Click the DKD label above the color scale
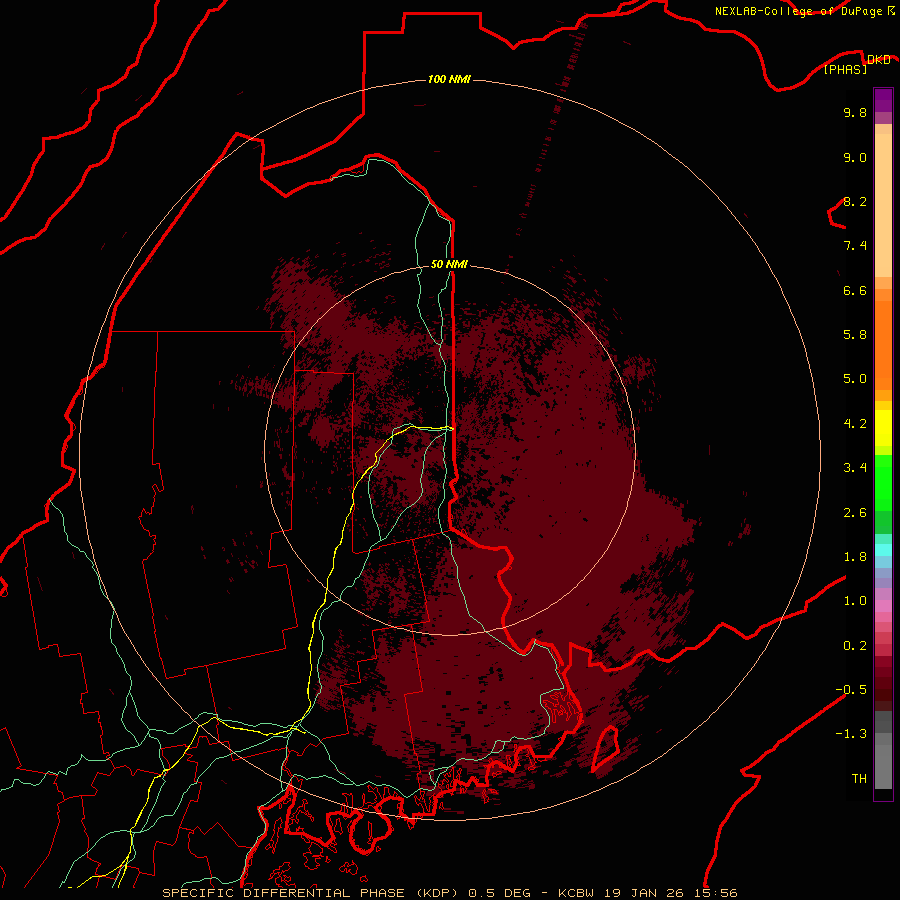 (x=878, y=60)
